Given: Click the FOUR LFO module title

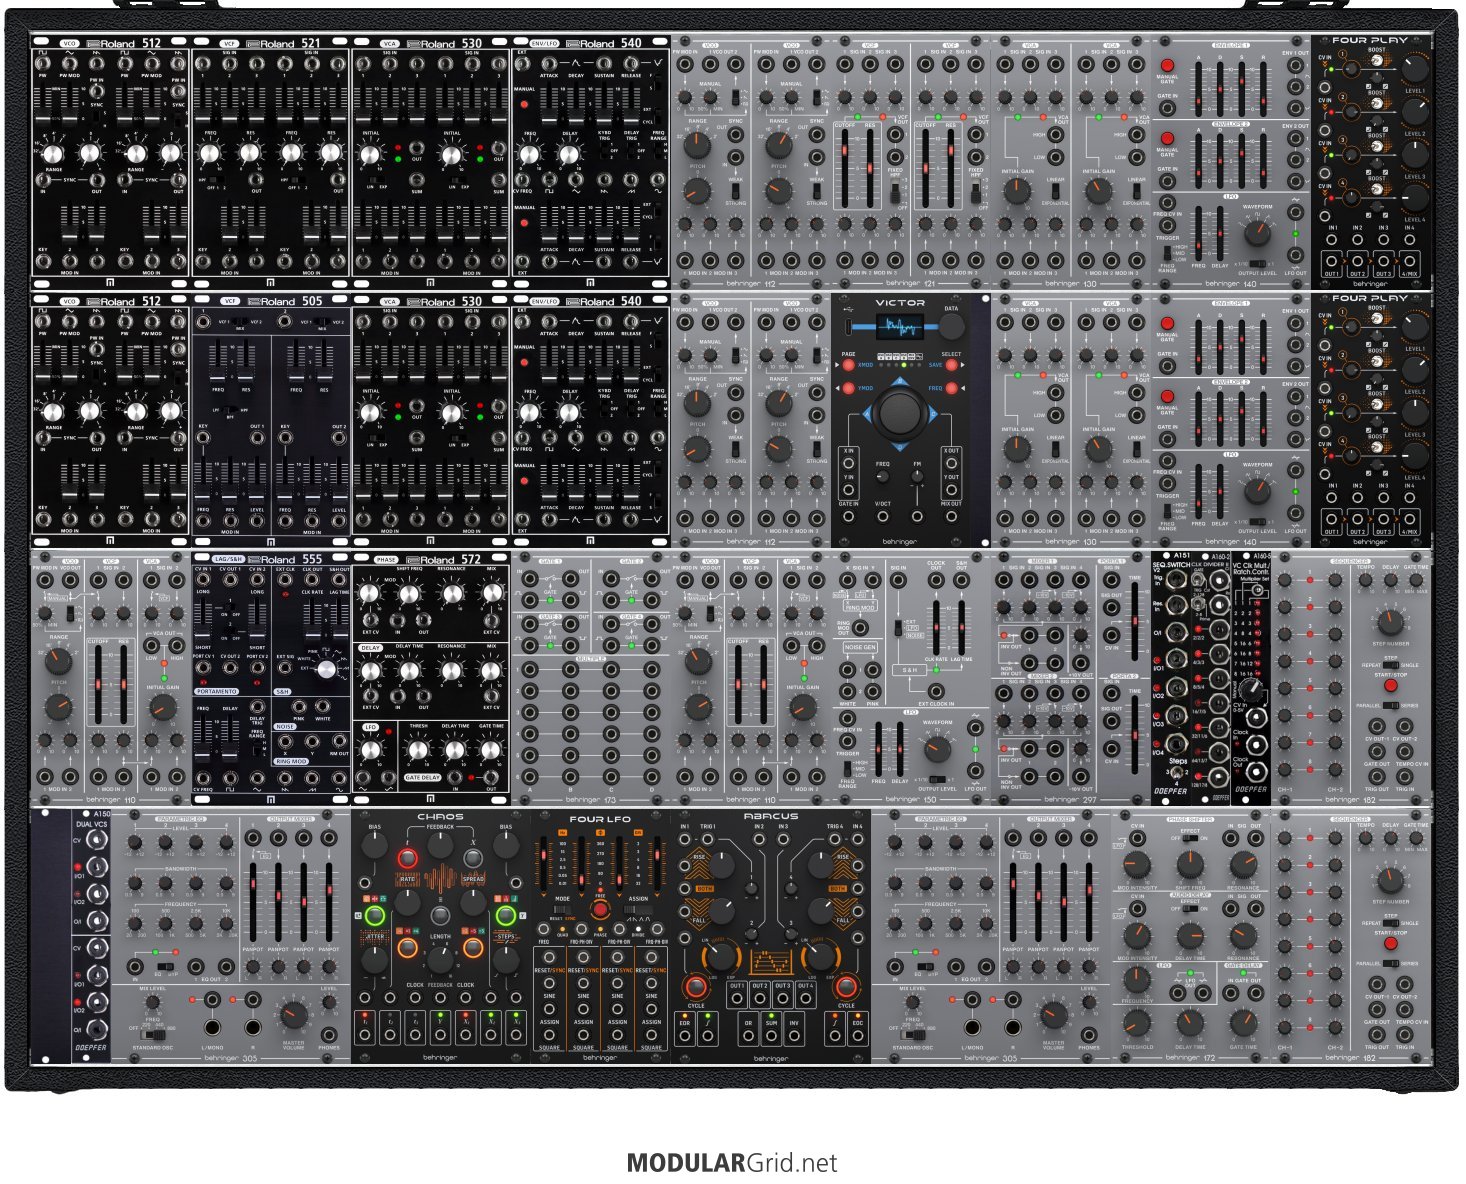Looking at the screenshot, I should point(600,819).
